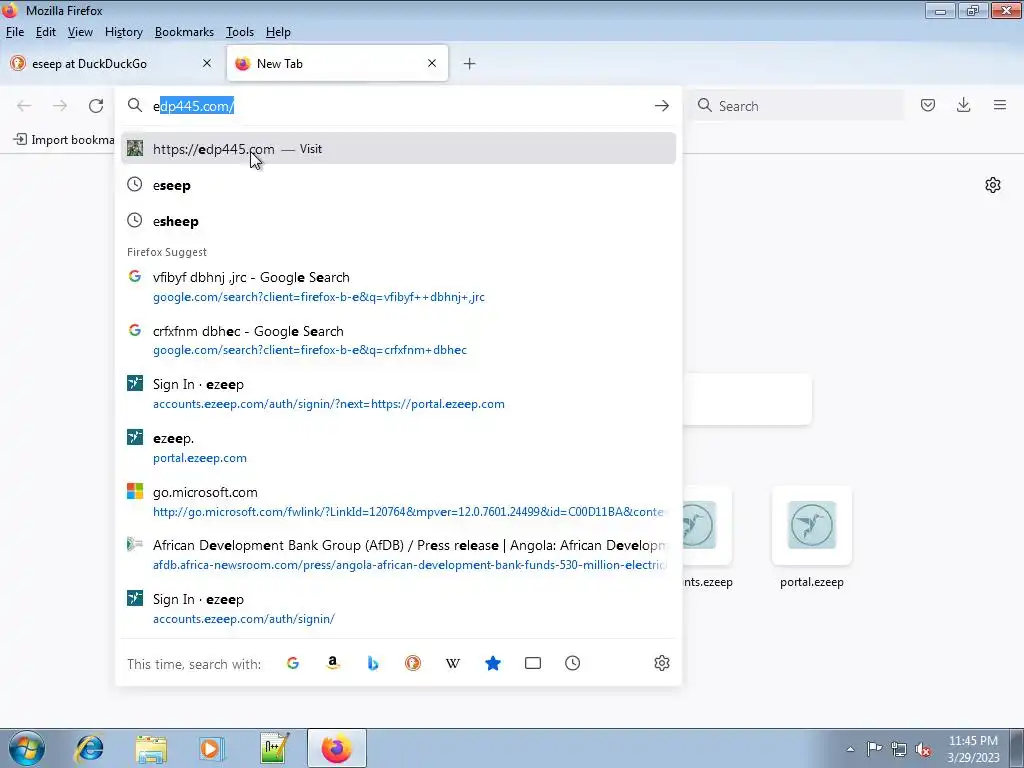Switch to eseep at DuckDuckGo tab

(x=111, y=63)
